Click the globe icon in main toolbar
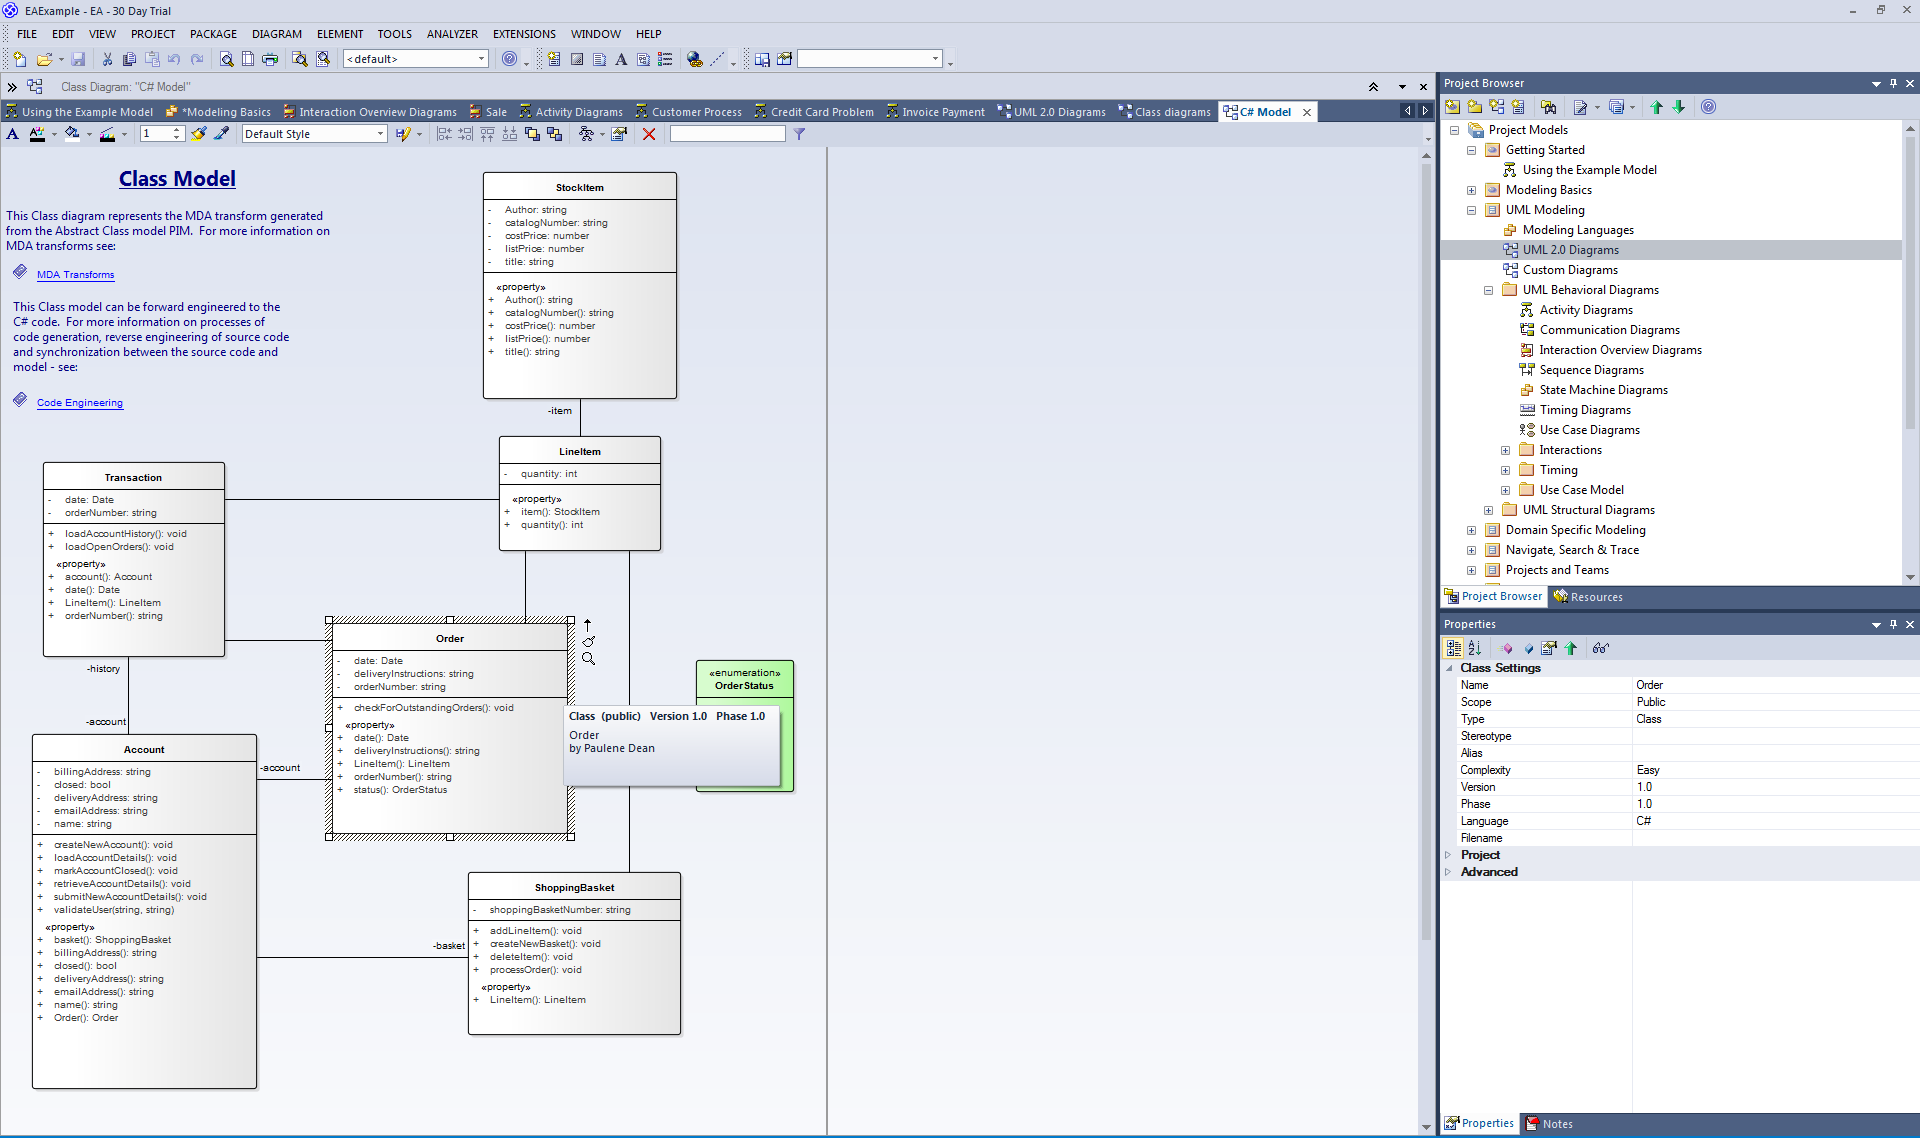This screenshot has height=1138, width=1920. pyautogui.click(x=695, y=59)
